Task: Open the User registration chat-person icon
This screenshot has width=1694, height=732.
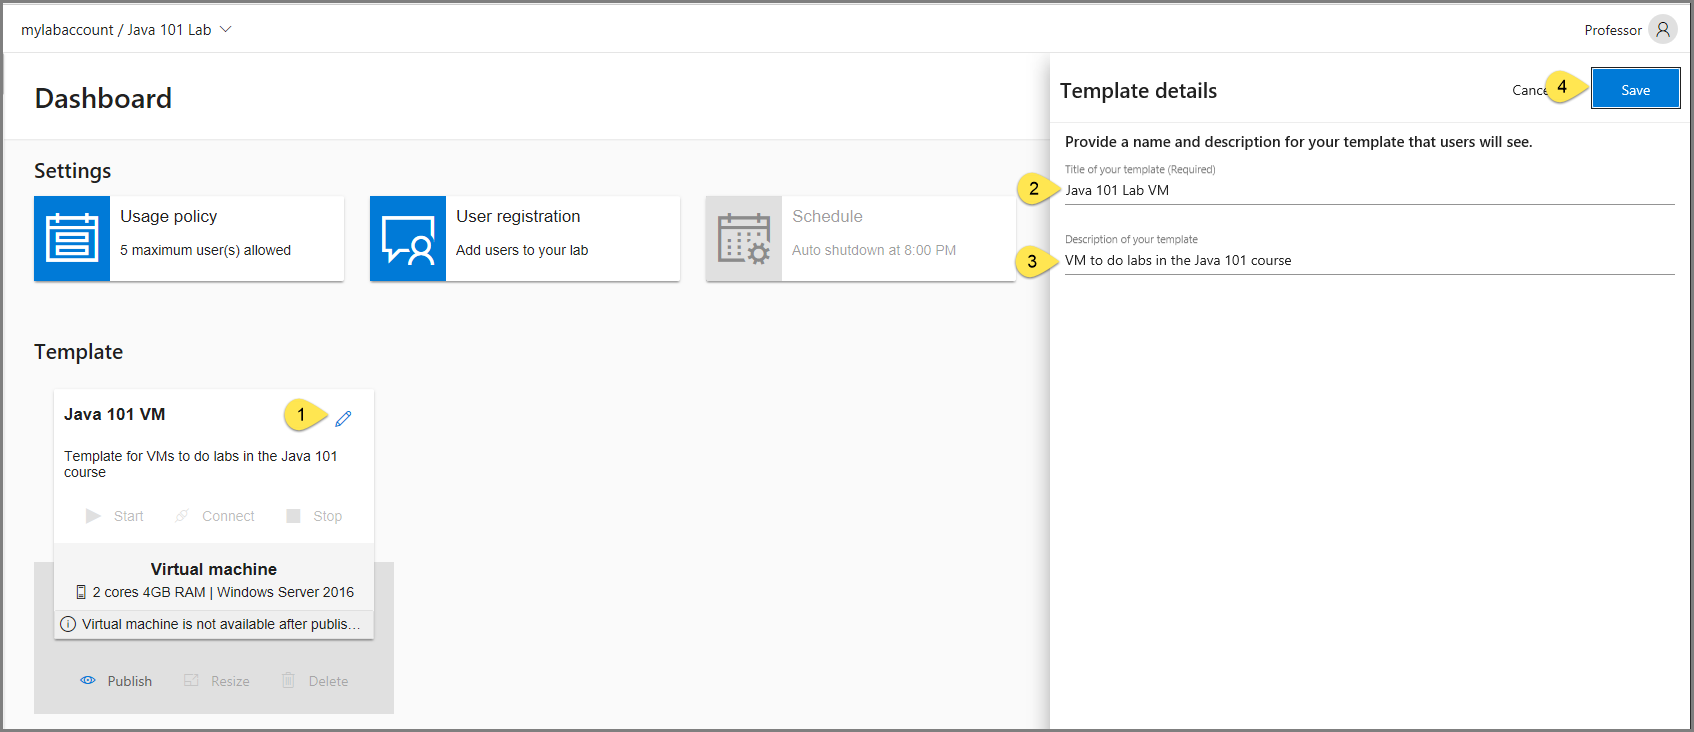Action: 408,238
